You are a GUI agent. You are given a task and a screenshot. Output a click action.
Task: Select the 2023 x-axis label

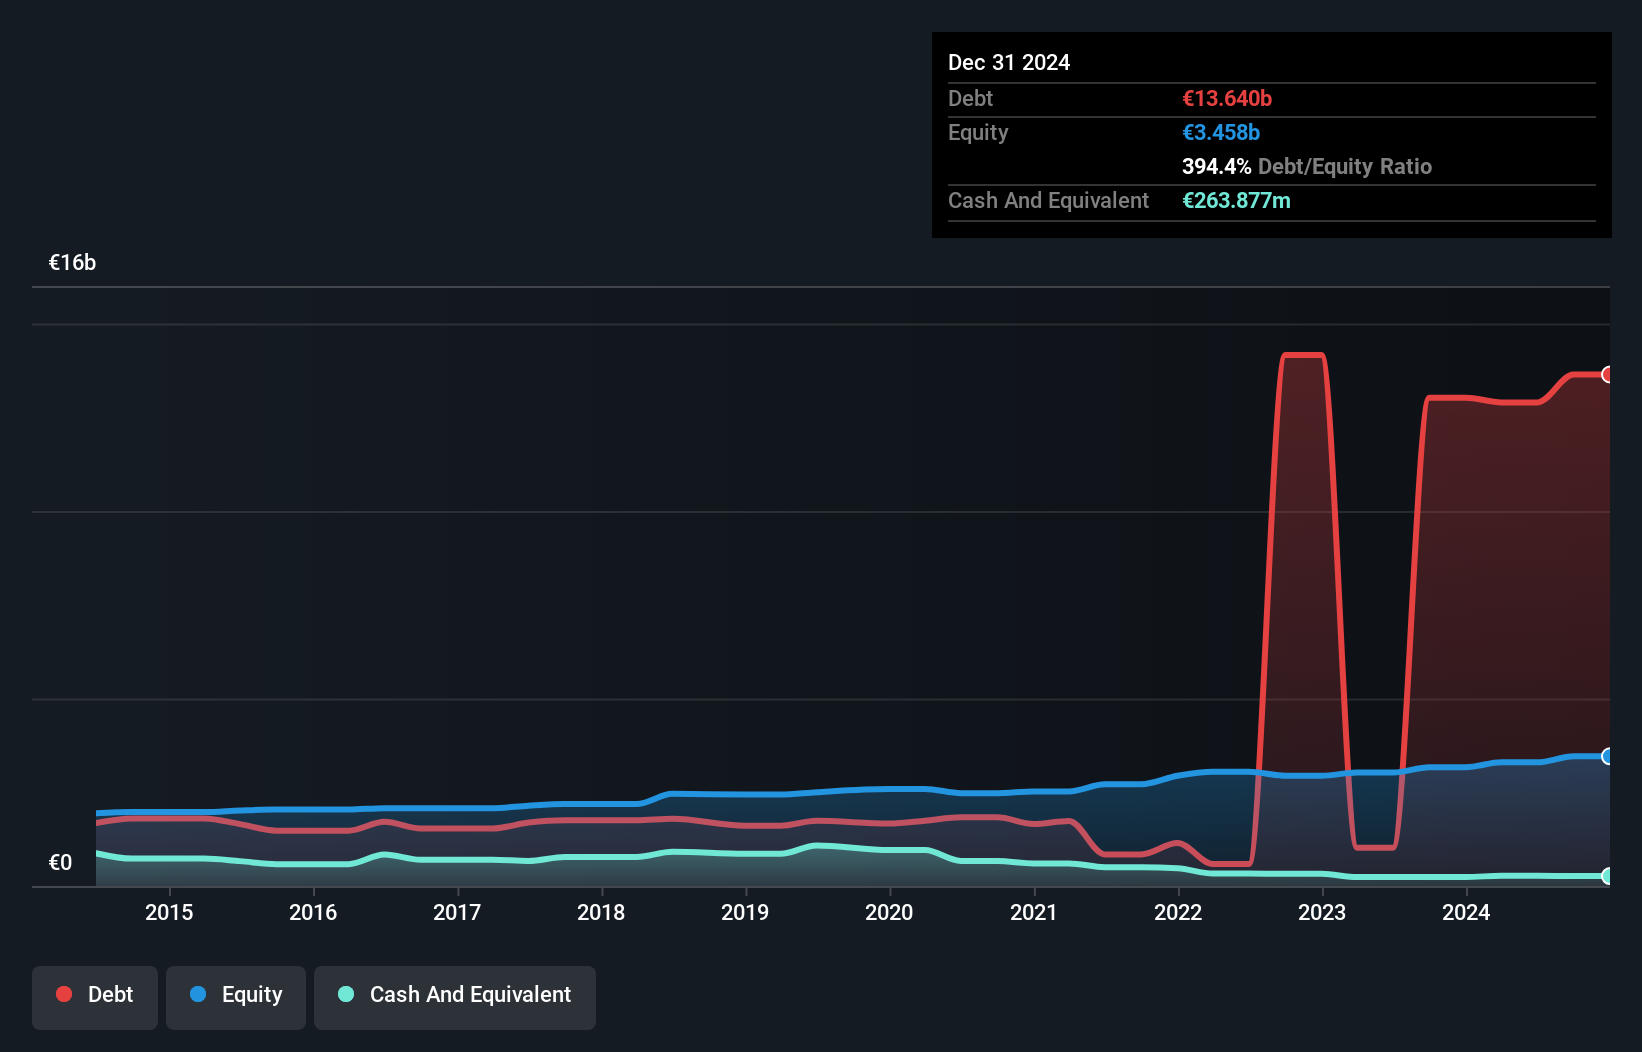[1322, 912]
